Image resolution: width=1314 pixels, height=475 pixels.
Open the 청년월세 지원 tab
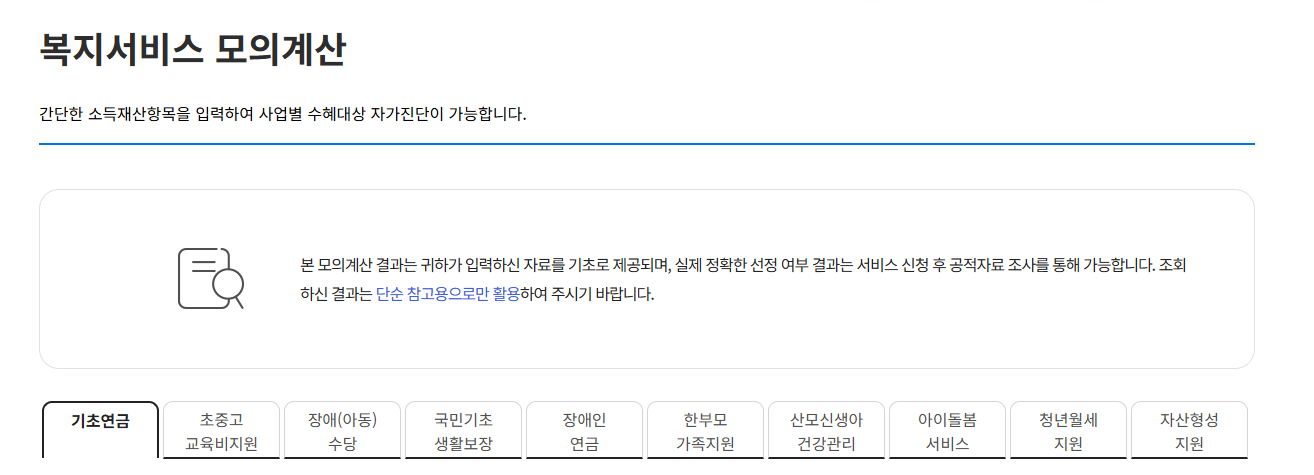coord(1068,431)
